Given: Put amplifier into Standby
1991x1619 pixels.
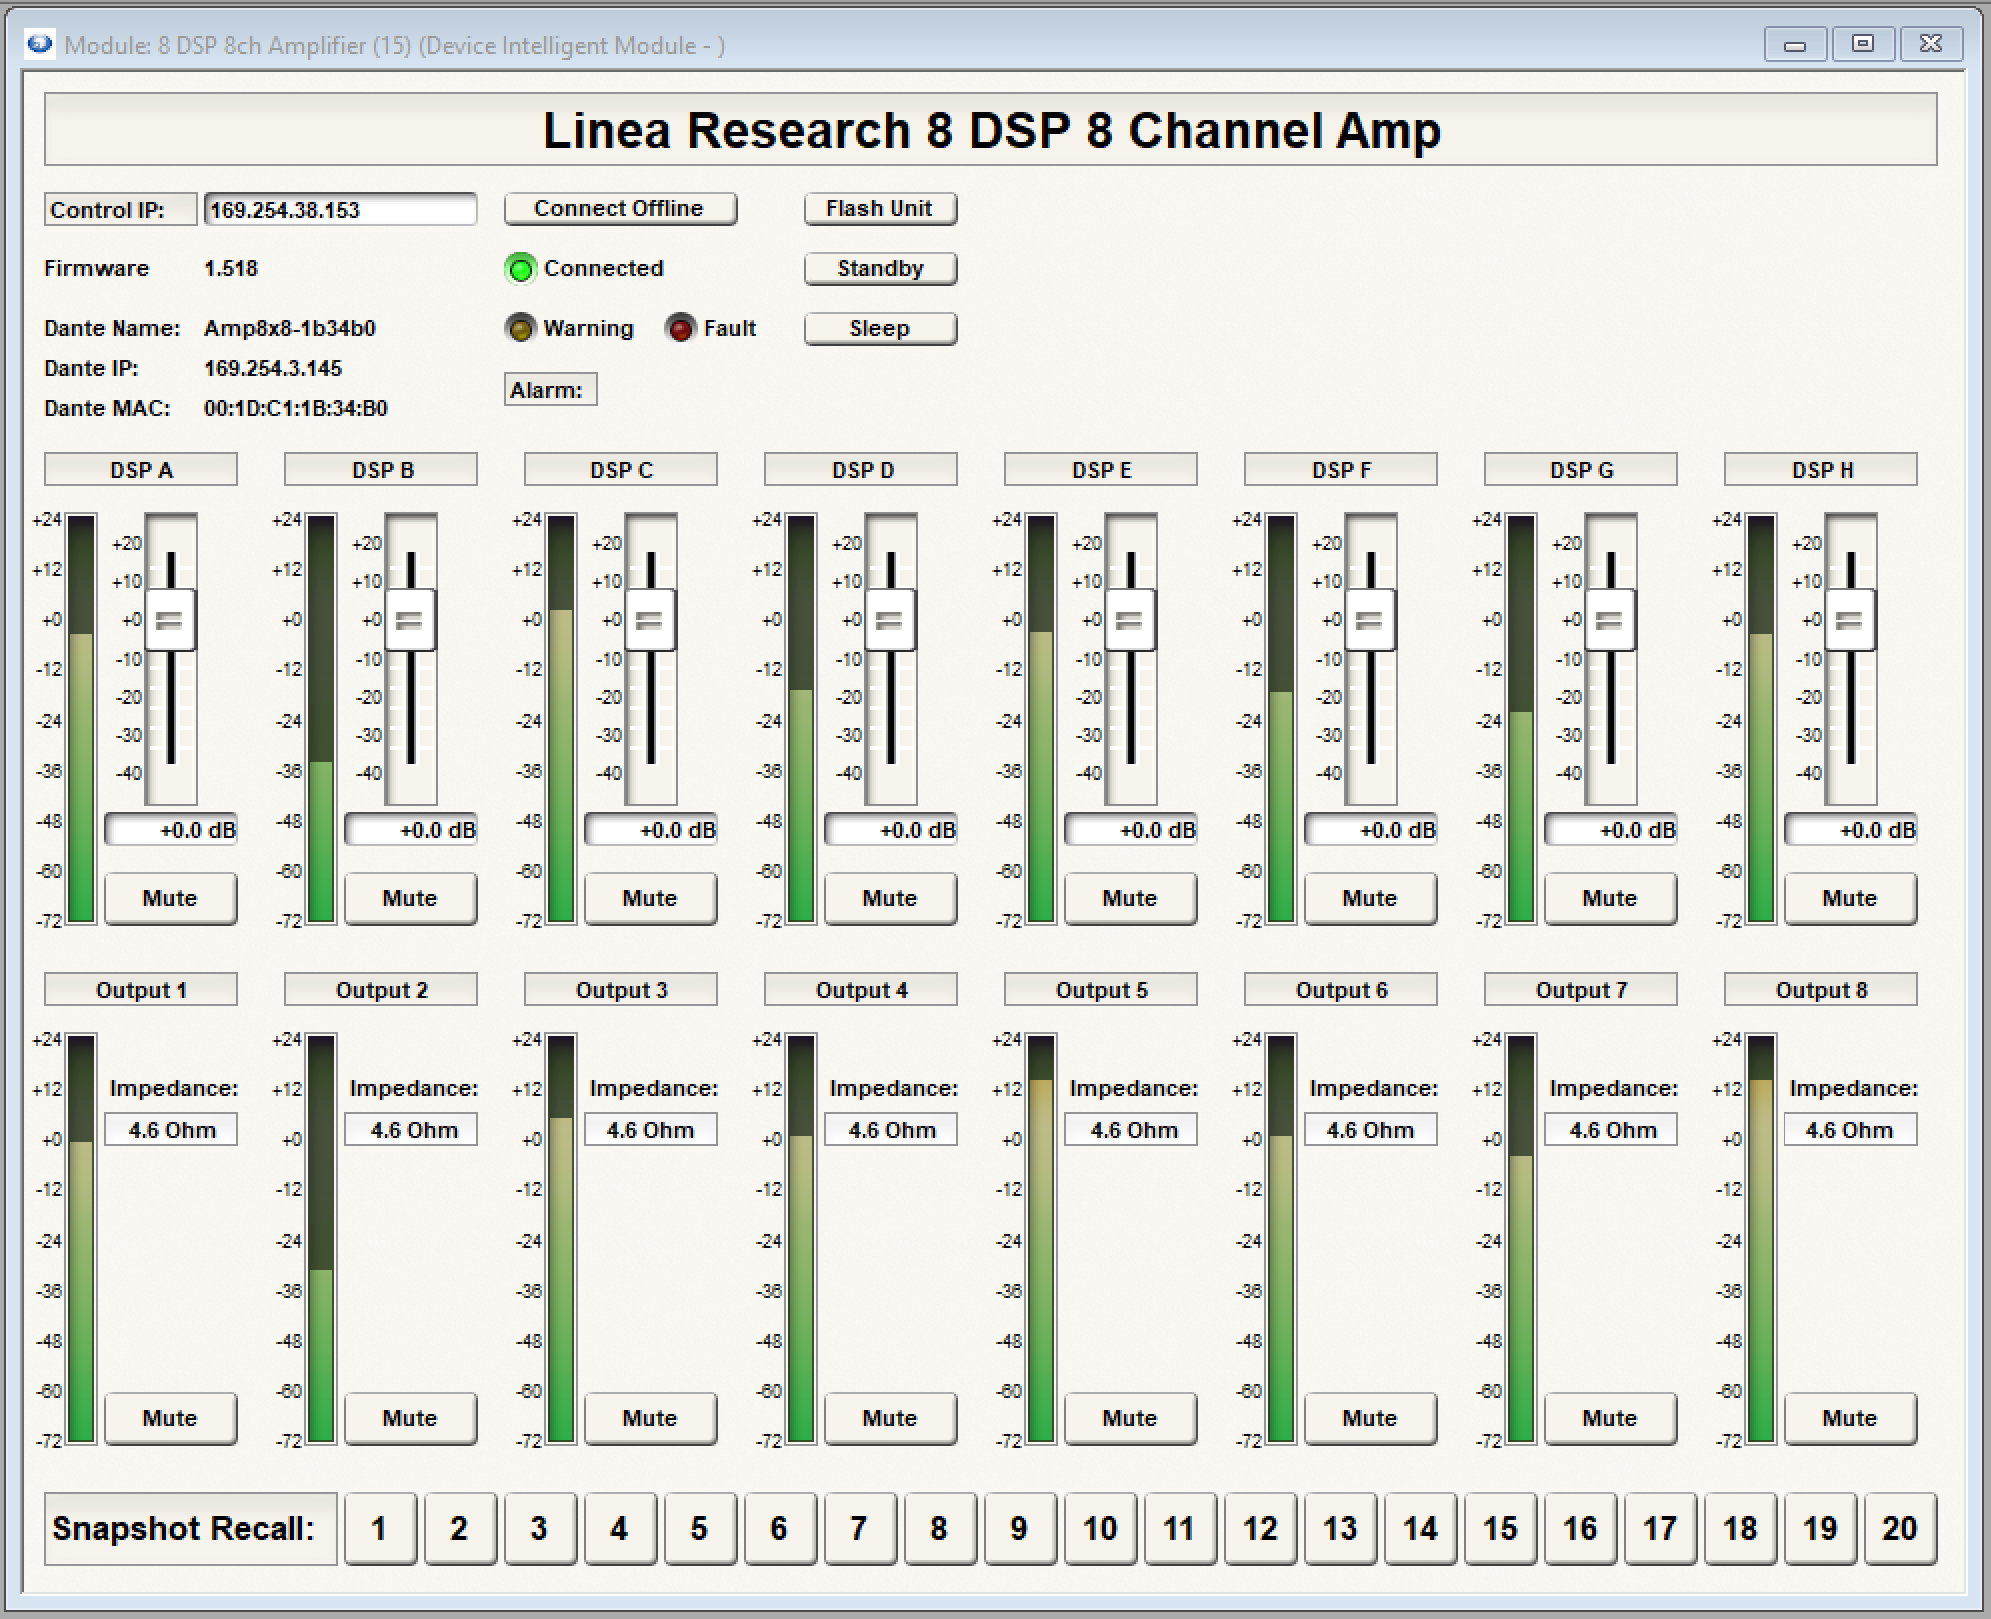Looking at the screenshot, I should point(880,269).
